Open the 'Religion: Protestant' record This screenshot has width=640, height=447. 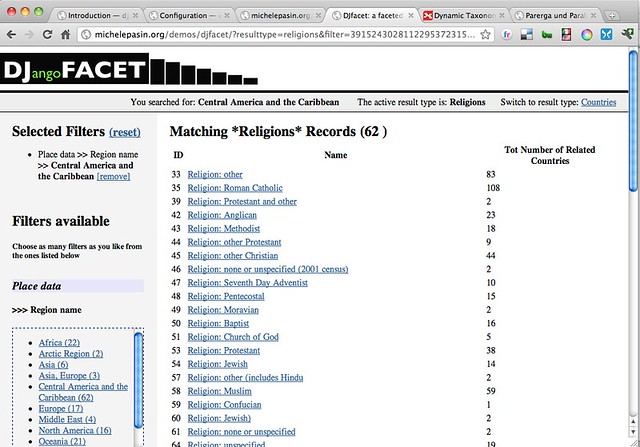pos(224,351)
